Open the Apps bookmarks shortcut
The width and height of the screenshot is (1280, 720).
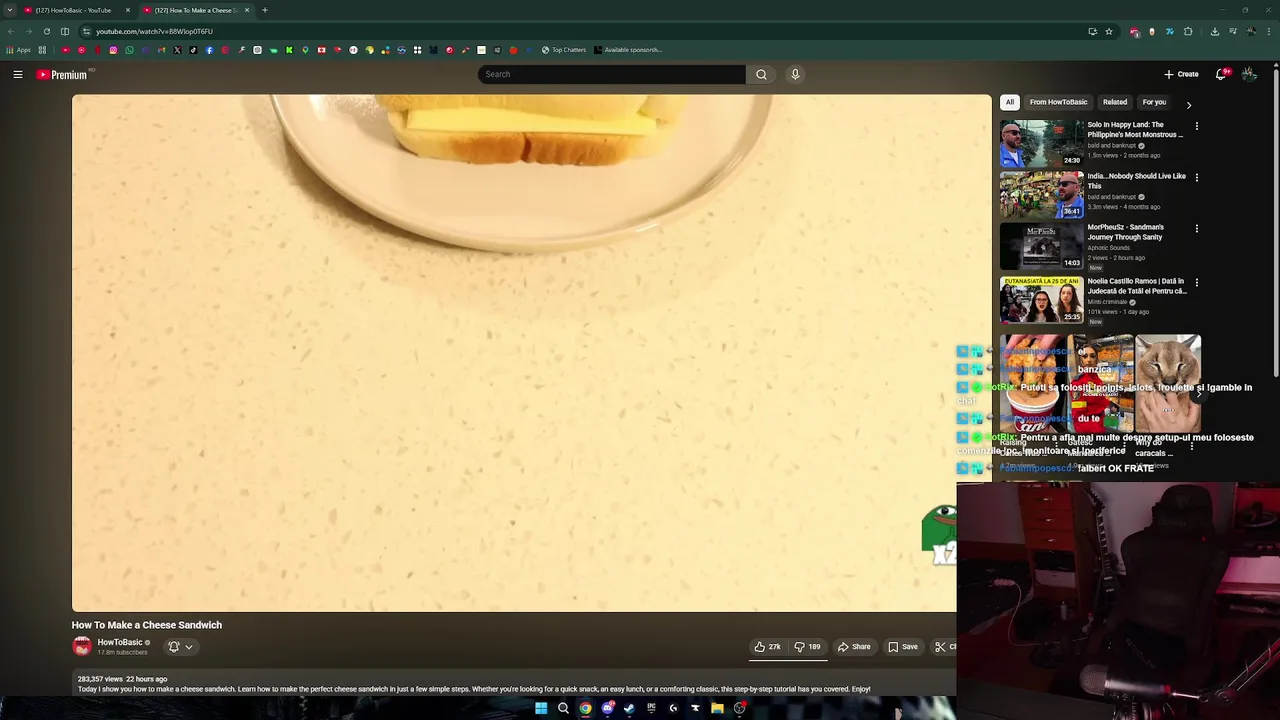(x=18, y=50)
